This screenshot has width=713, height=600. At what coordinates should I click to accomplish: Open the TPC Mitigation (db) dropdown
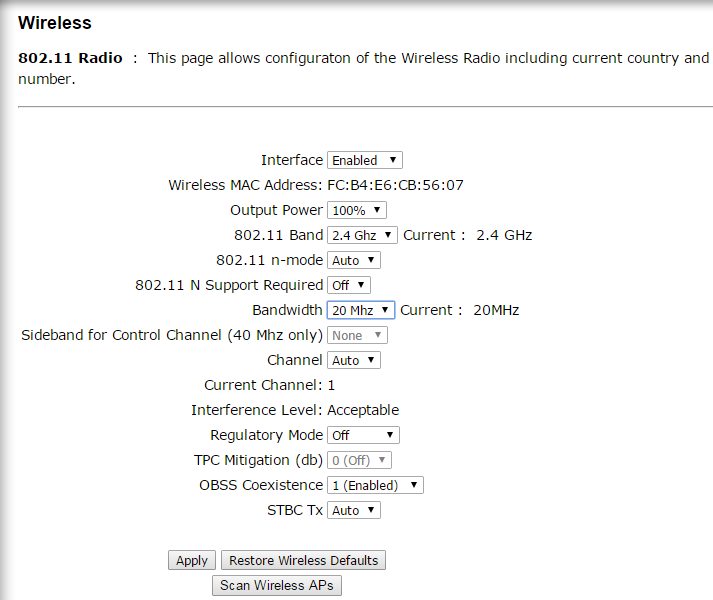[359, 460]
